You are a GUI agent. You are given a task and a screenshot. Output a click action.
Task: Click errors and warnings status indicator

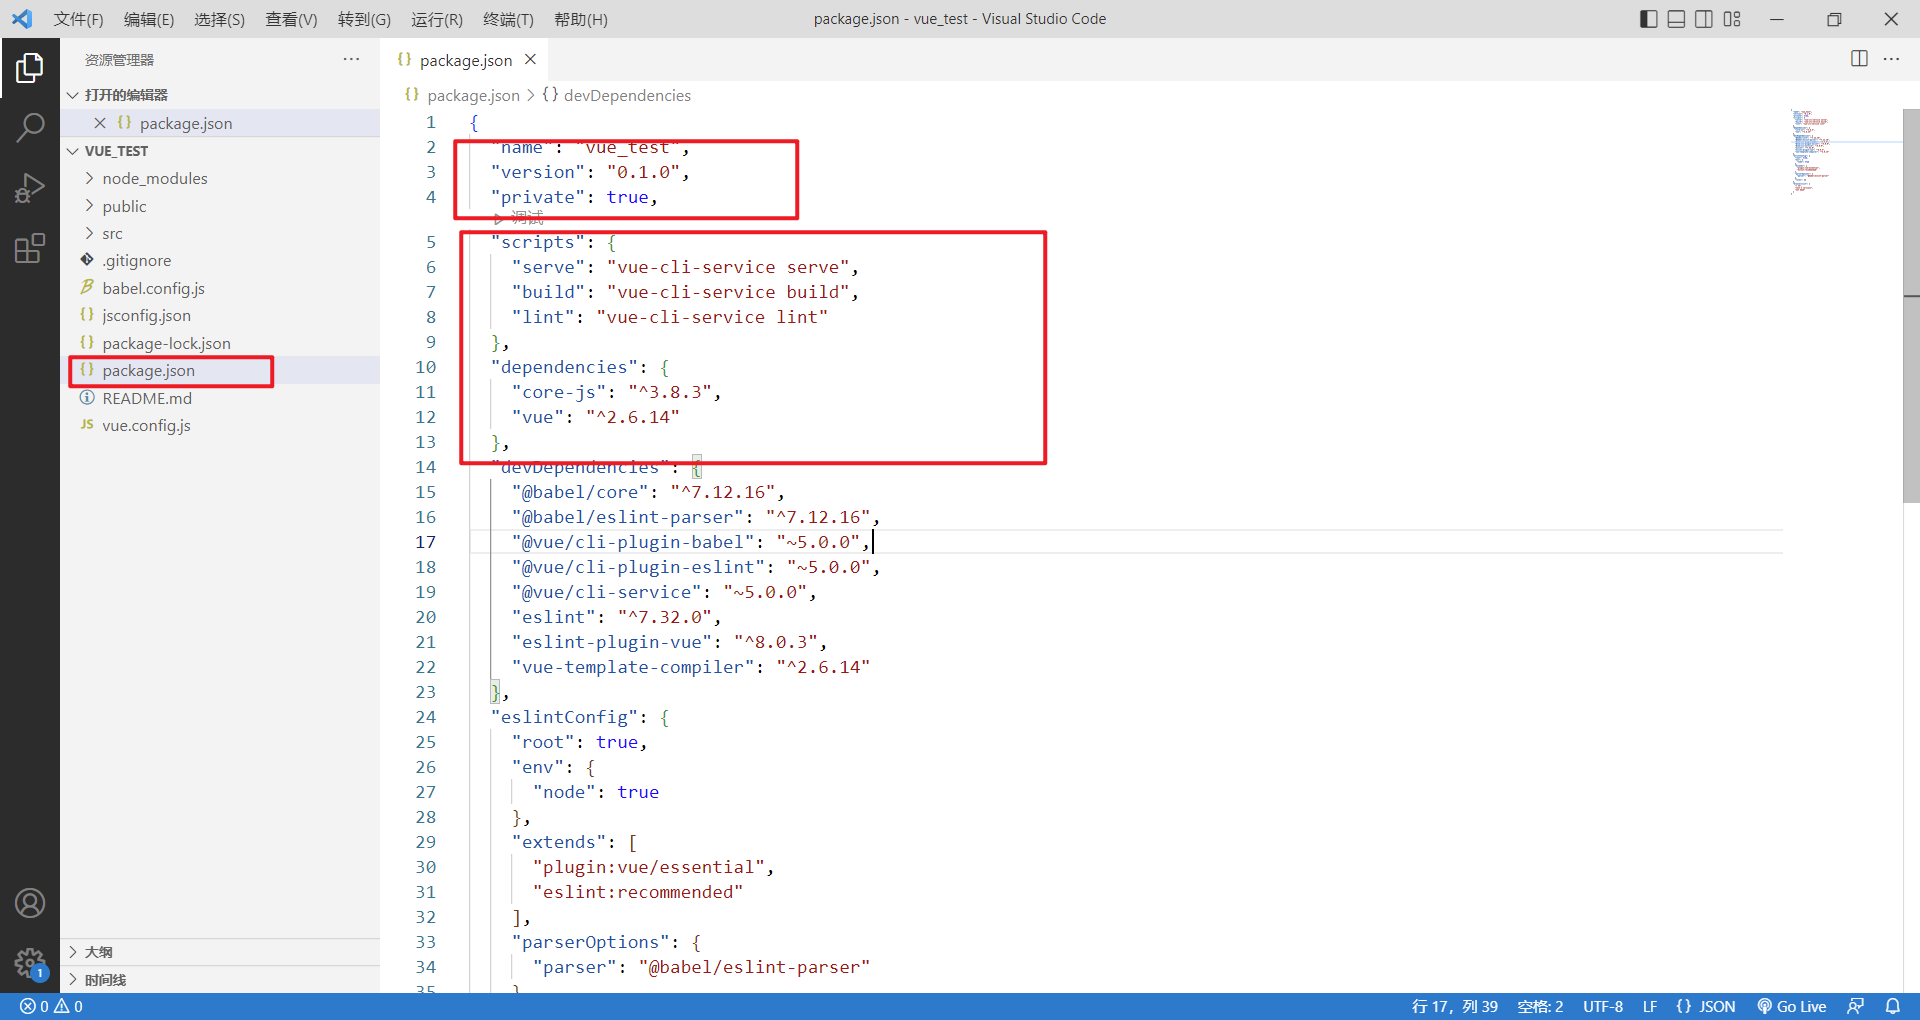(51, 1006)
